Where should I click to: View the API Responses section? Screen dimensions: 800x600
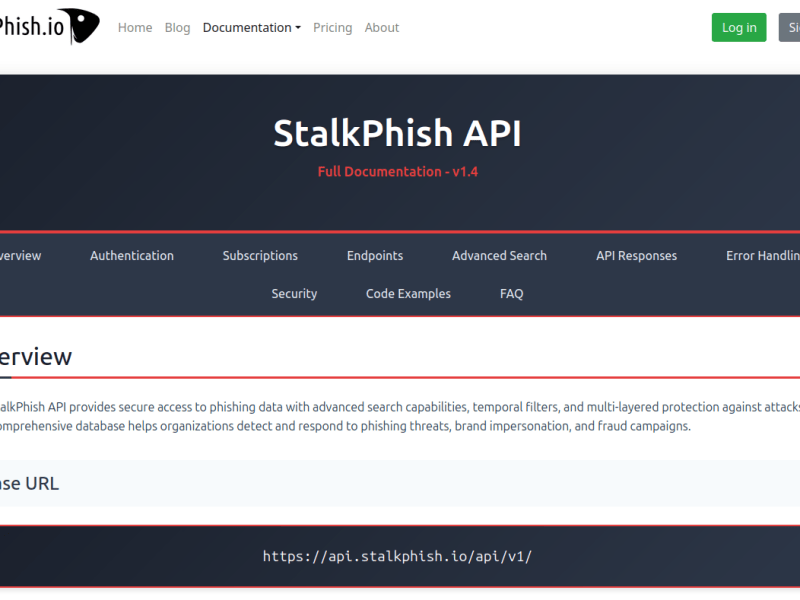636,255
